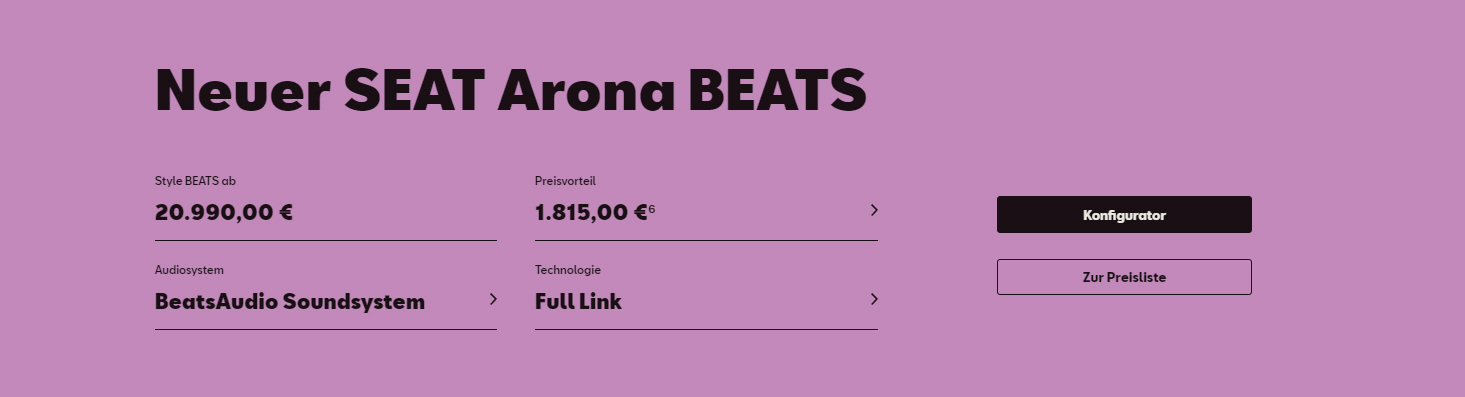Expand the BeatsAudio Soundsystem chevron arrow

[x=493, y=299]
